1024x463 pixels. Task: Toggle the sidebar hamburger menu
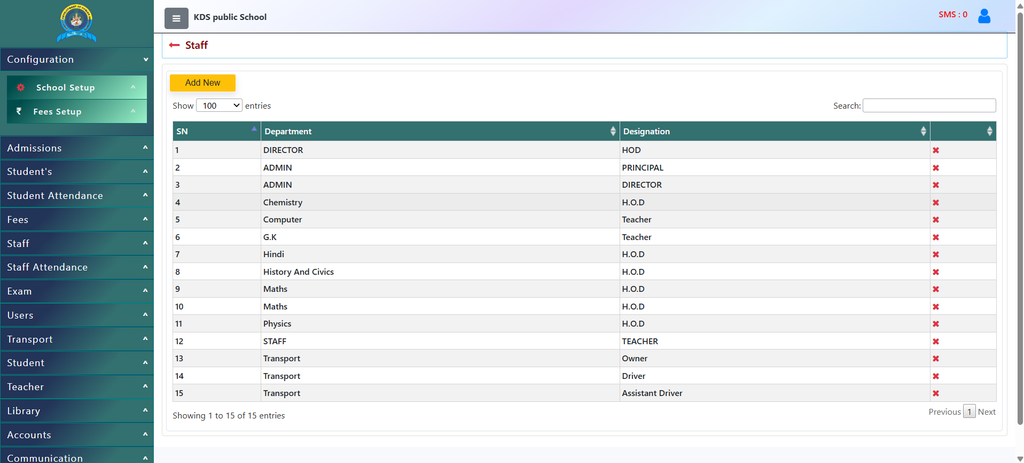click(x=176, y=18)
